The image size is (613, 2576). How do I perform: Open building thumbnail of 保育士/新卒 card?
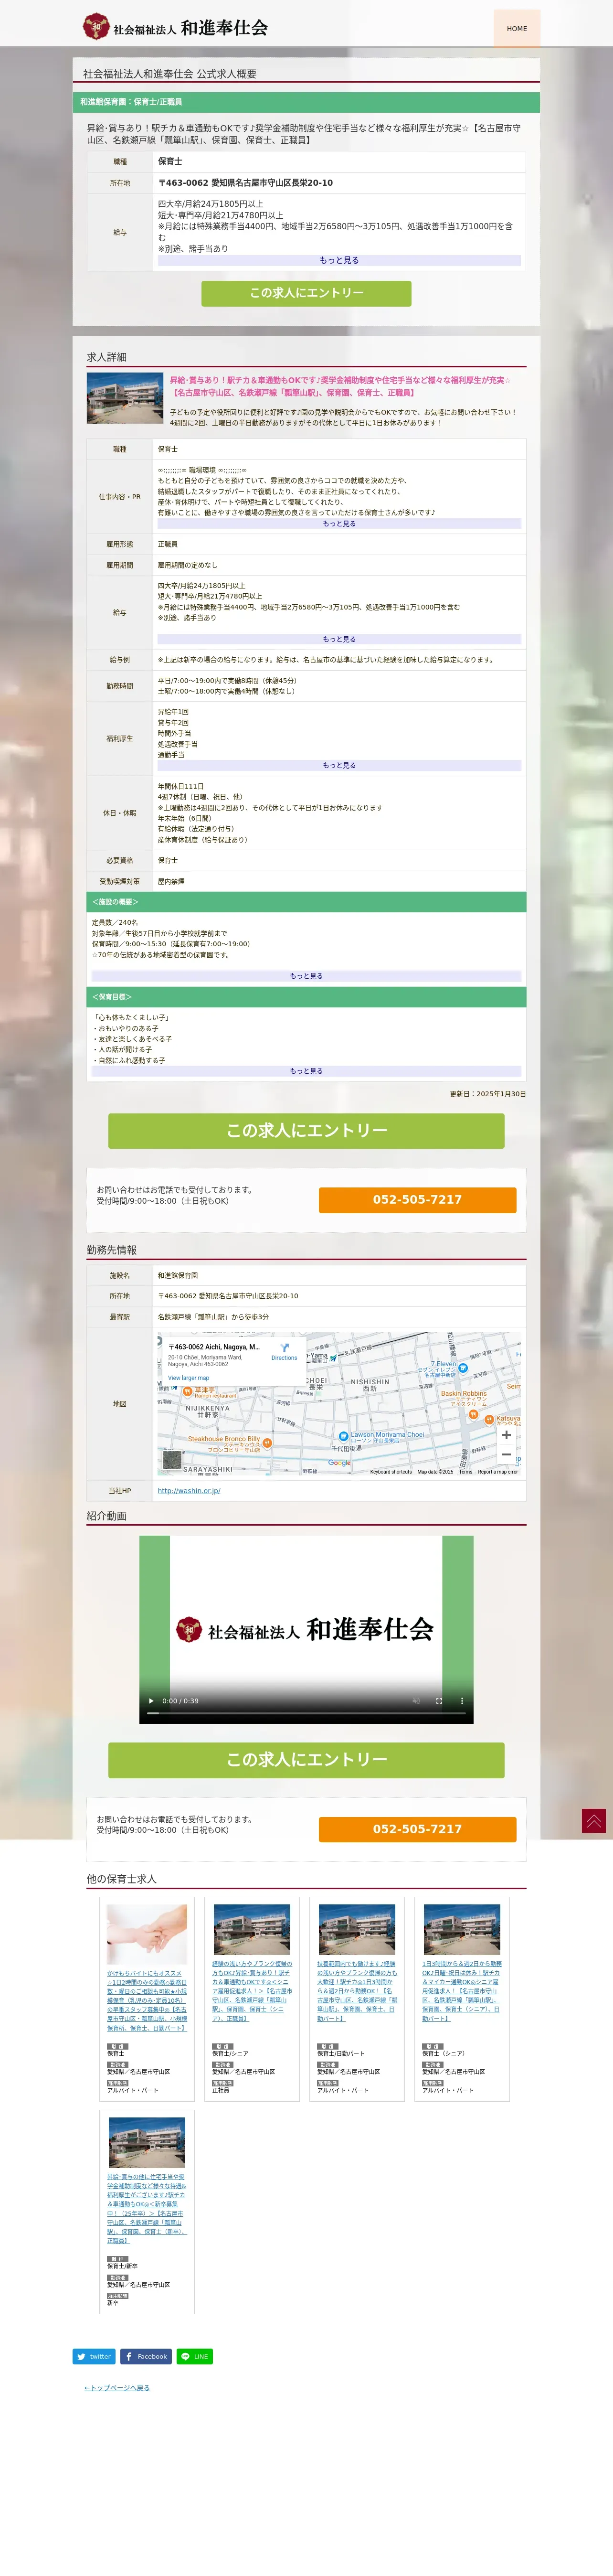point(147,2143)
